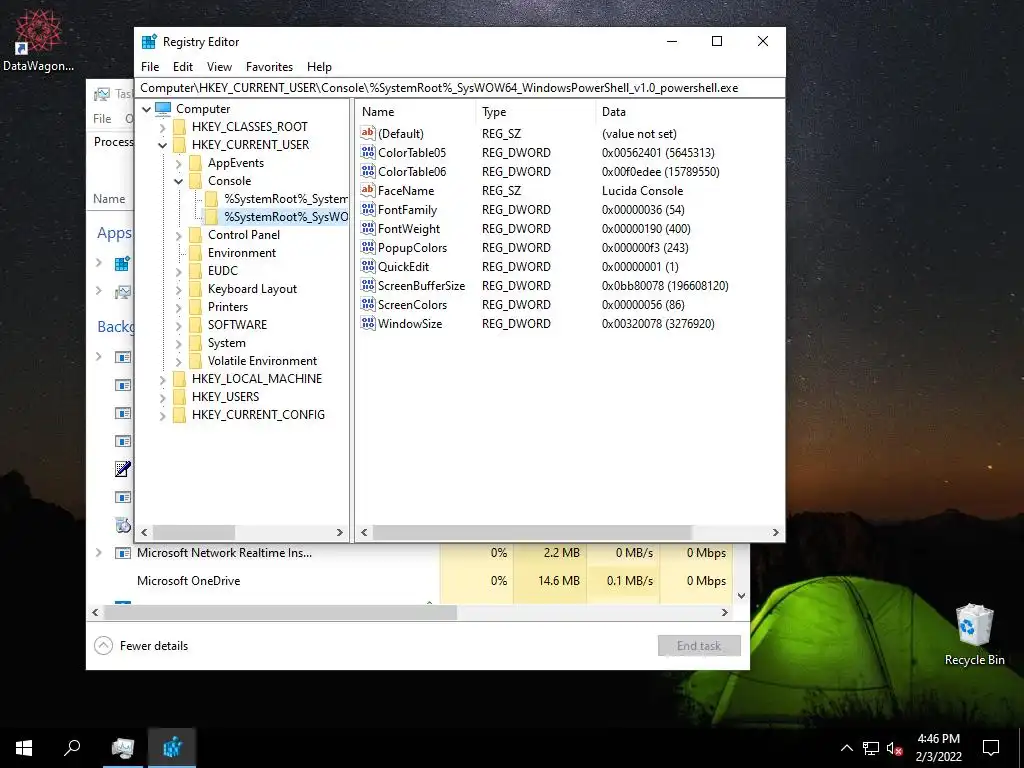Image resolution: width=1024 pixels, height=768 pixels.
Task: Sort values by the Type column header
Action: click(x=536, y=112)
